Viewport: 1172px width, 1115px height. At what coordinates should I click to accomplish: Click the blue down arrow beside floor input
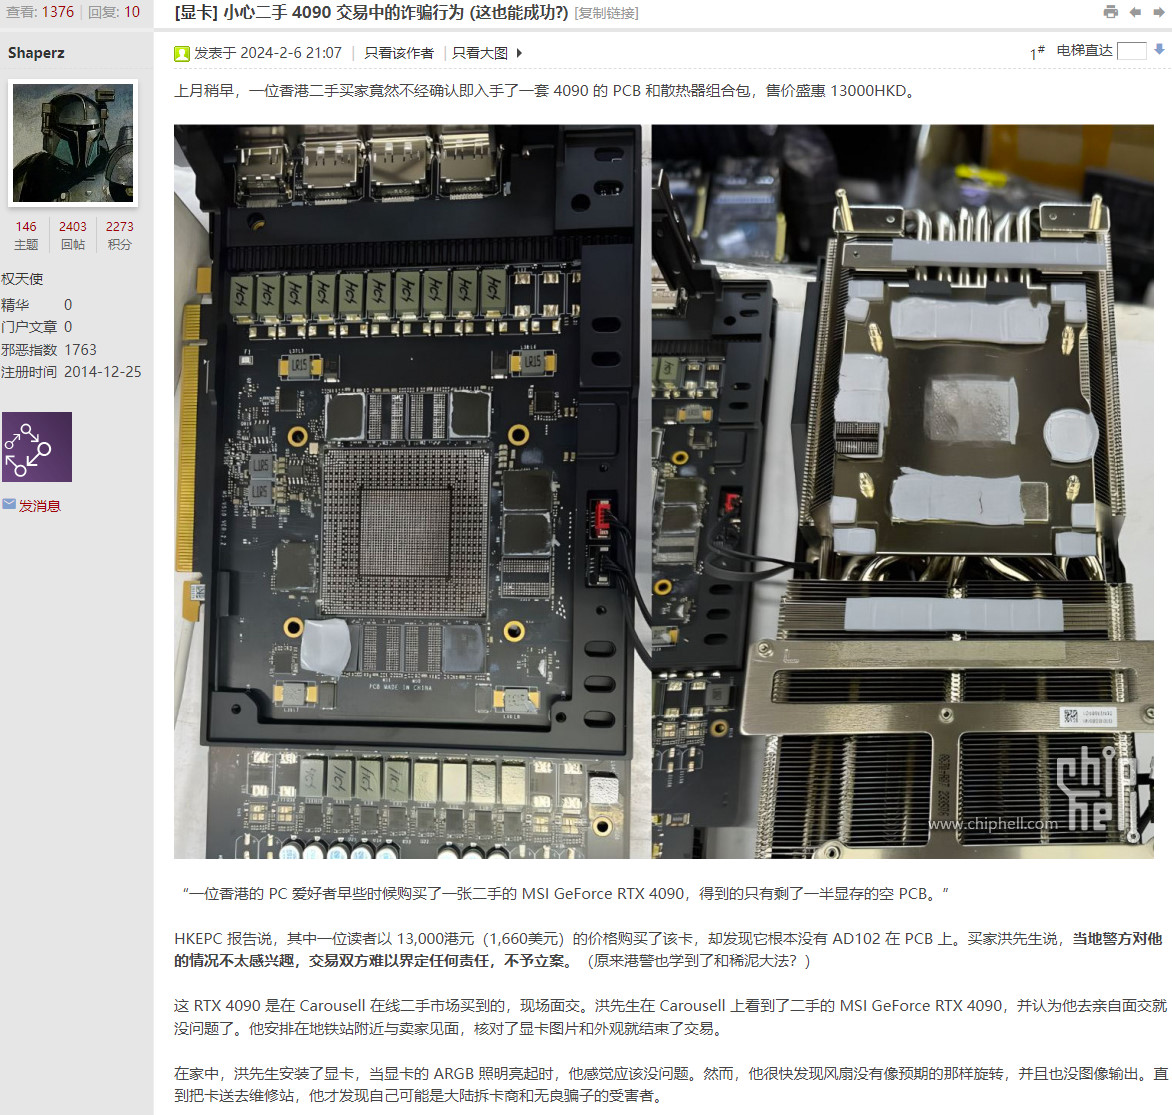tap(1159, 49)
